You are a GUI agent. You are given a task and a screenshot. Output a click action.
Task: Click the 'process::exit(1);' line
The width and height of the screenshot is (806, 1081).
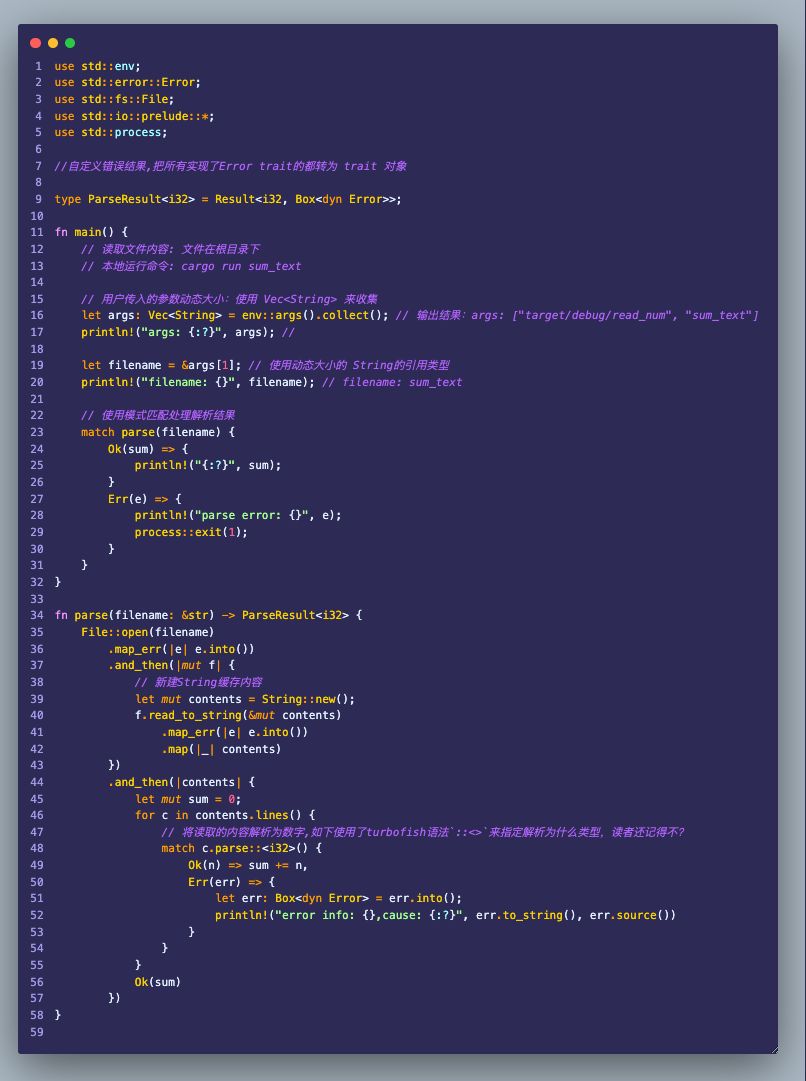click(191, 532)
